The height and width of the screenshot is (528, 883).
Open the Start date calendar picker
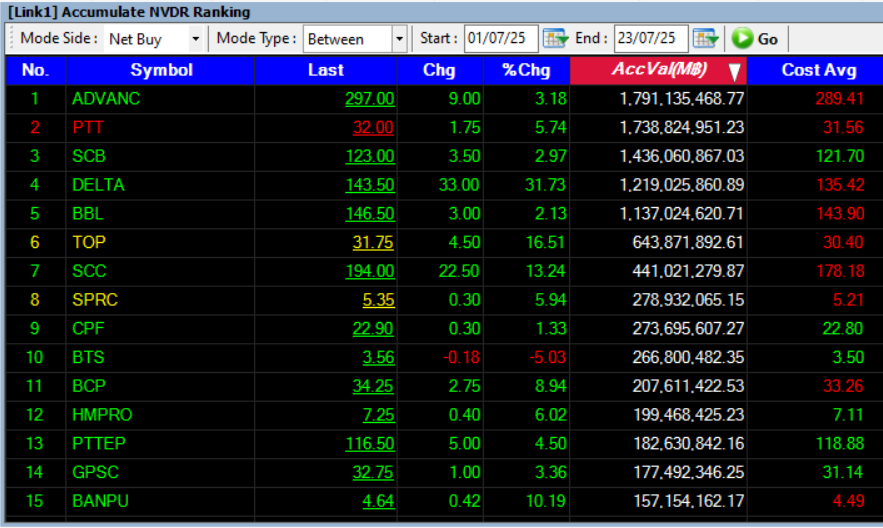(555, 38)
